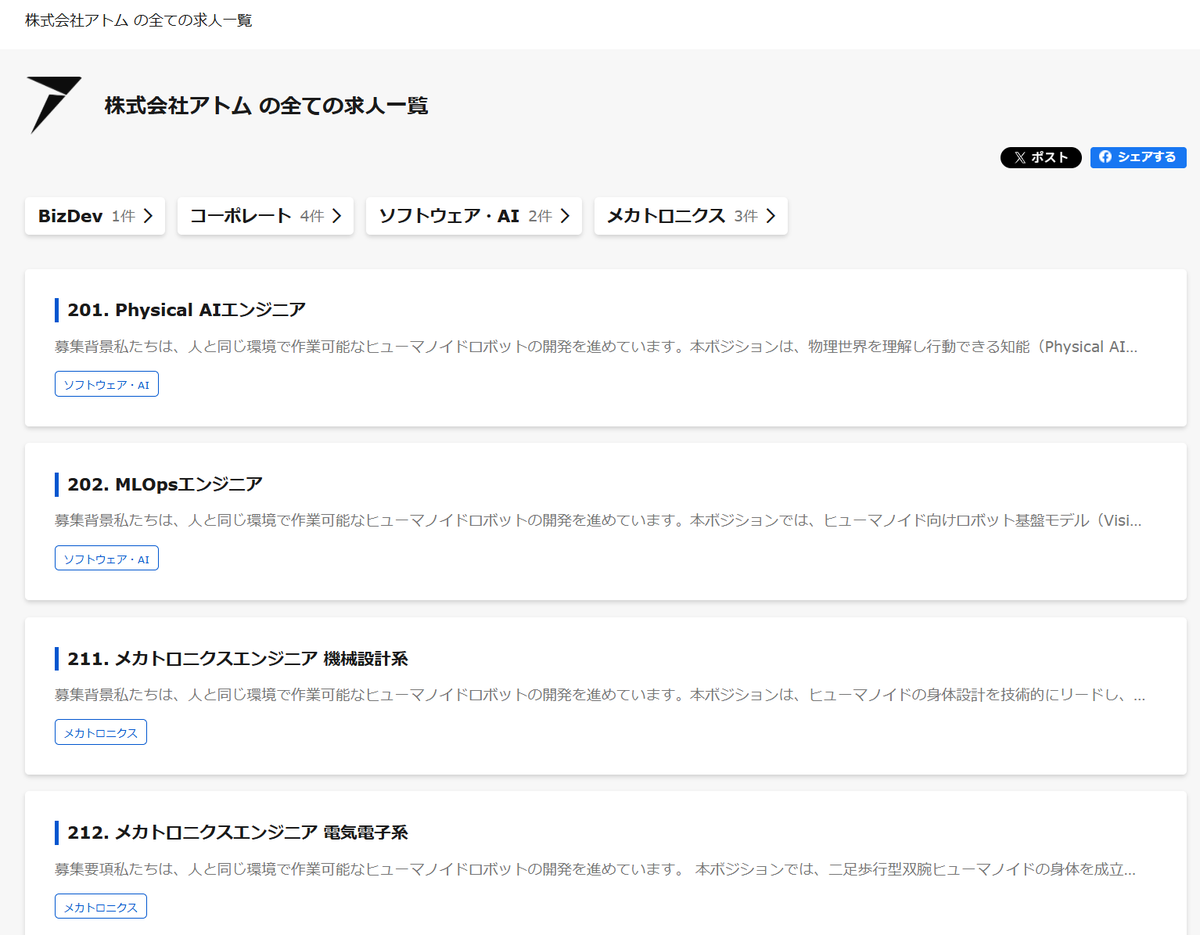Click ソフトウェア・AI tag under job 201
The height and width of the screenshot is (935, 1200).
point(107,384)
